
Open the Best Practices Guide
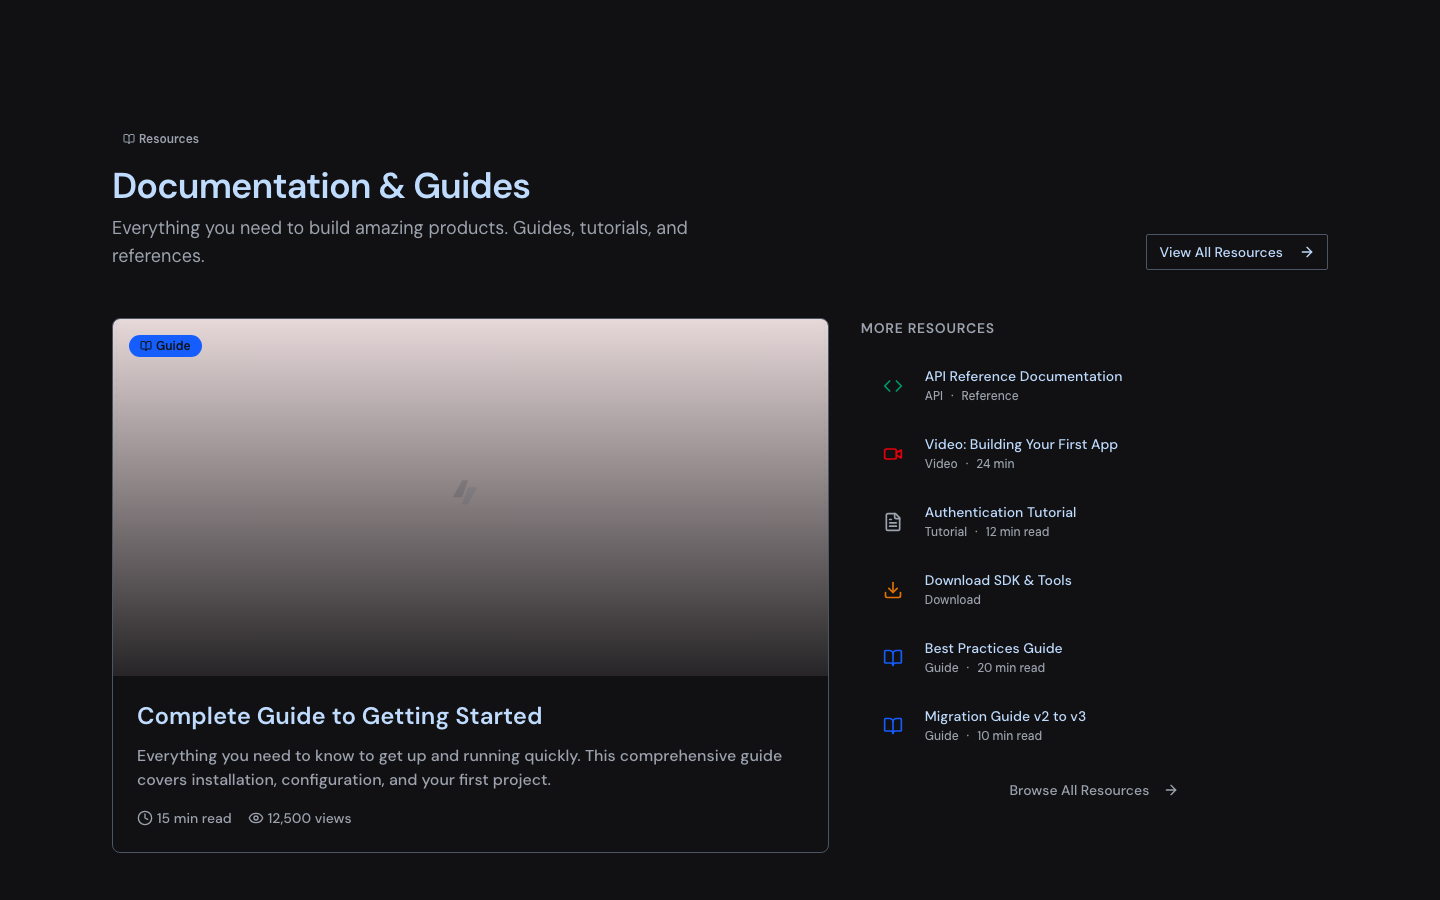(993, 649)
